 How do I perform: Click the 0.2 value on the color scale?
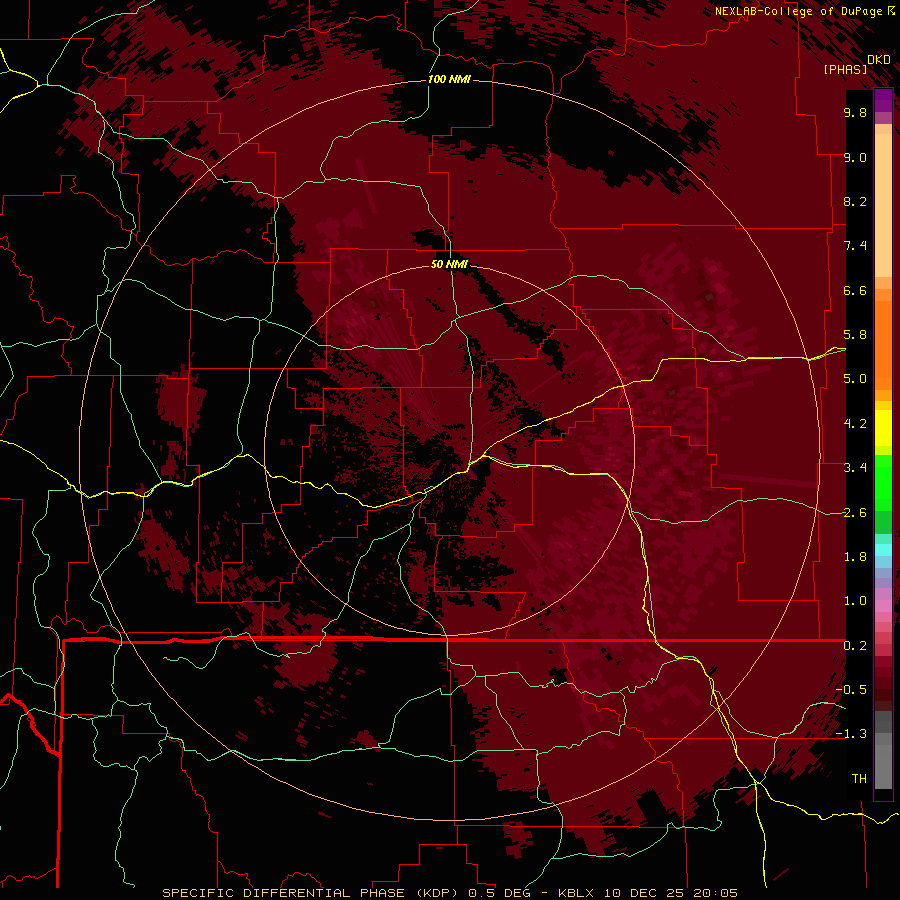click(855, 646)
